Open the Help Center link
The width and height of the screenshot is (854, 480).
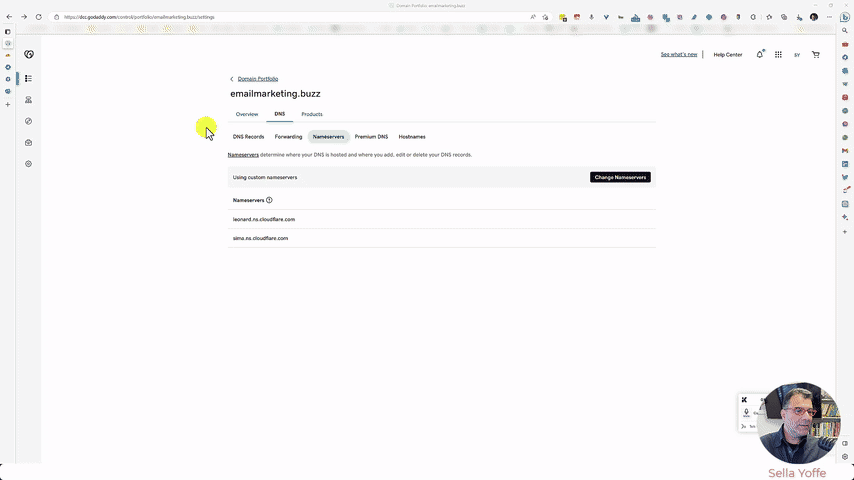pyautogui.click(x=728, y=54)
